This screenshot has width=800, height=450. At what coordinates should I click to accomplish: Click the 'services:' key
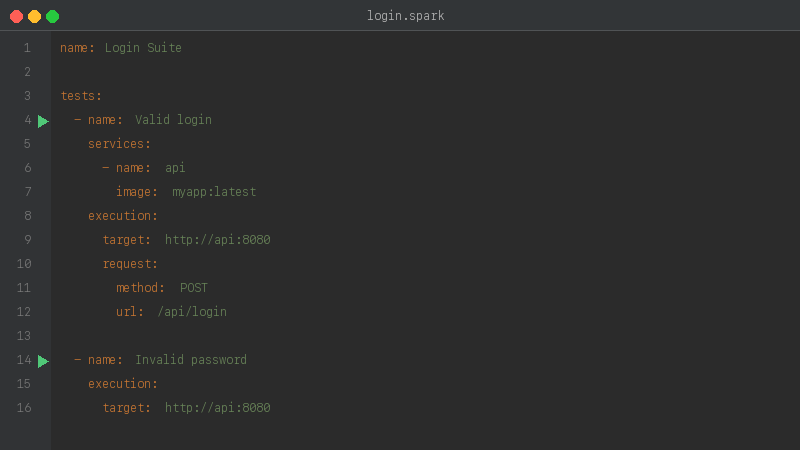(119, 144)
